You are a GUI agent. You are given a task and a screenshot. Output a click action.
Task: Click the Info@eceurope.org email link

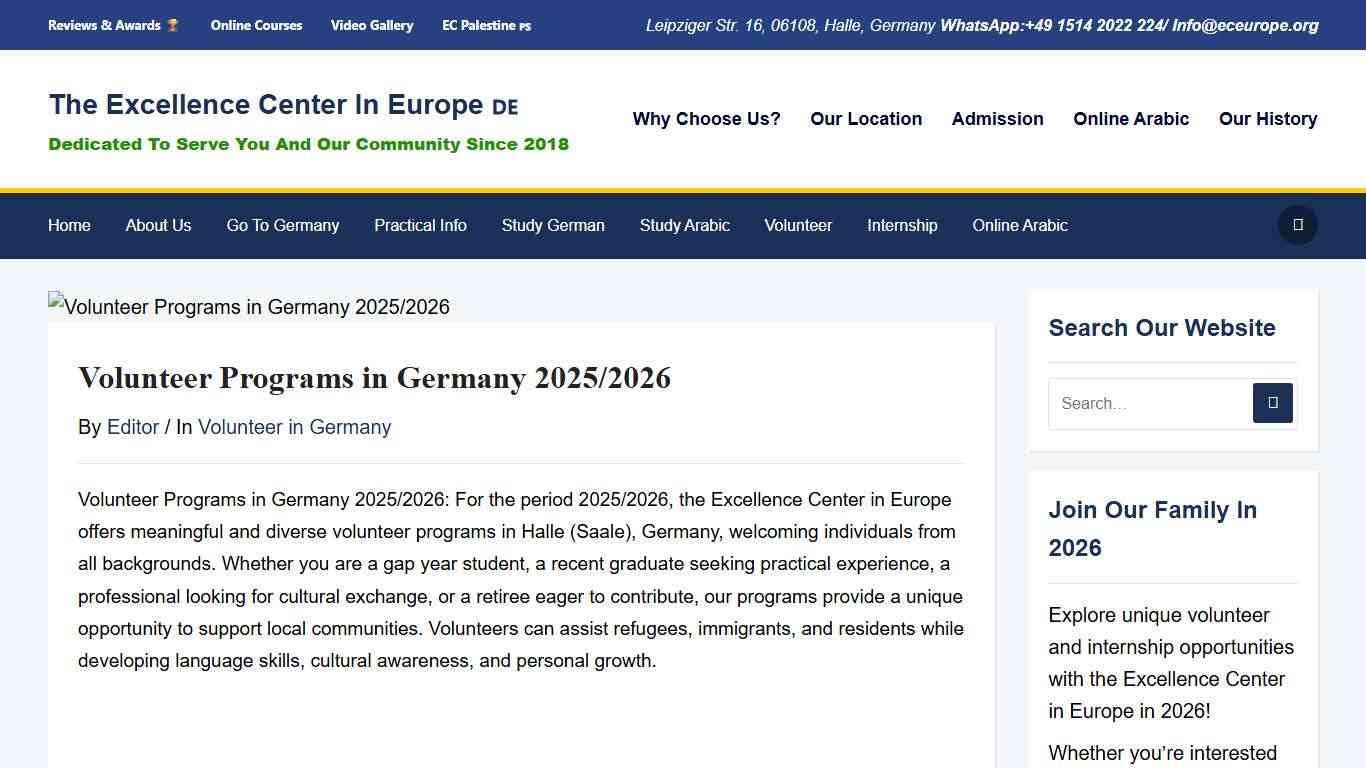(x=1246, y=25)
